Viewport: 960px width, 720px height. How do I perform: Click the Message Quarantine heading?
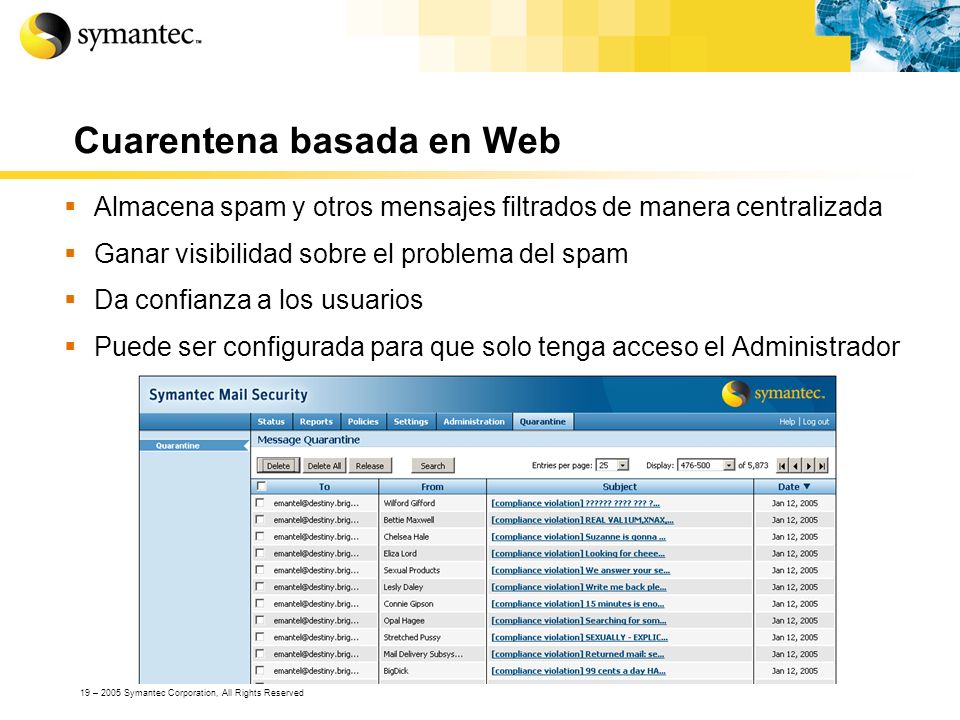click(x=309, y=440)
